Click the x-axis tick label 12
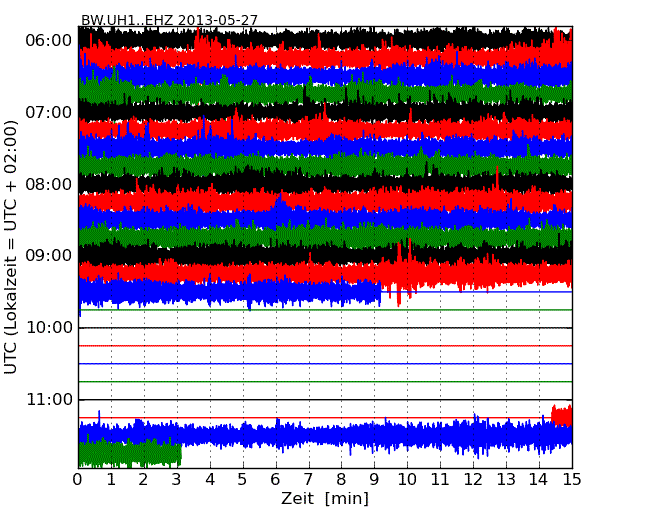This screenshot has width=650, height=520. click(473, 479)
